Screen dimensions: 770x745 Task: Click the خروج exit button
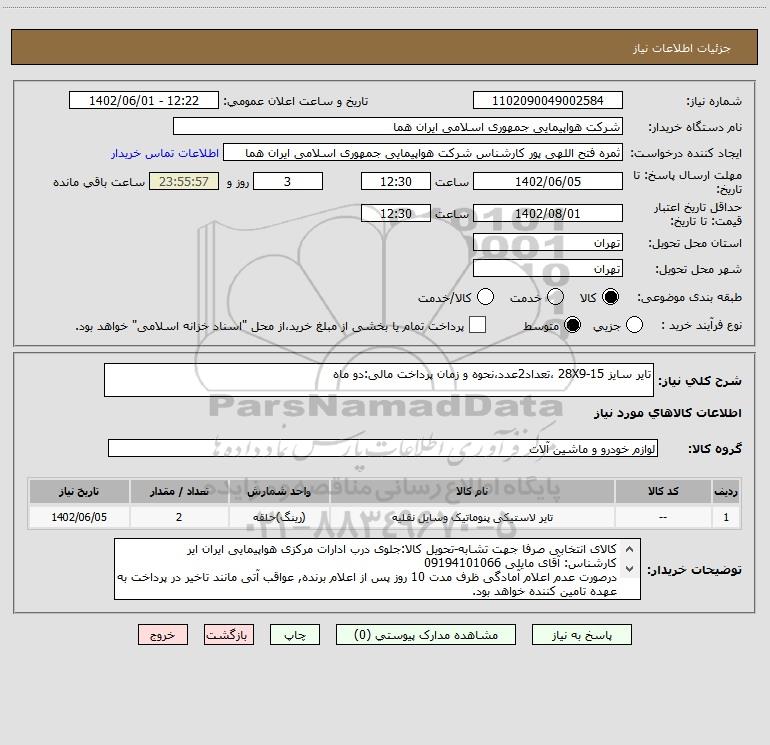163,635
